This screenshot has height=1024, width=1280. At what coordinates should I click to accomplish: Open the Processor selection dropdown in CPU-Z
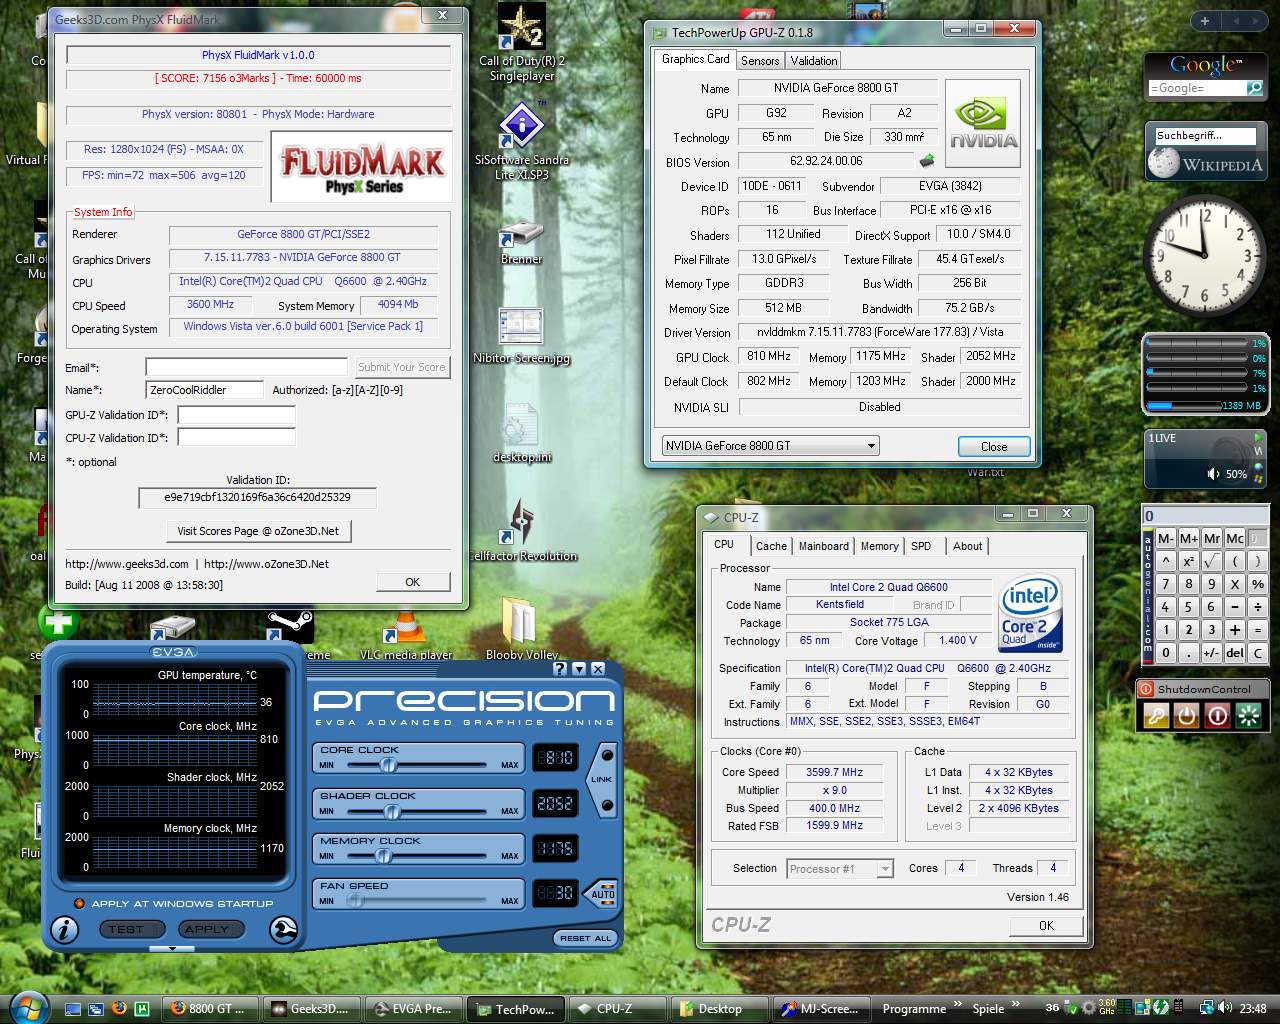840,869
